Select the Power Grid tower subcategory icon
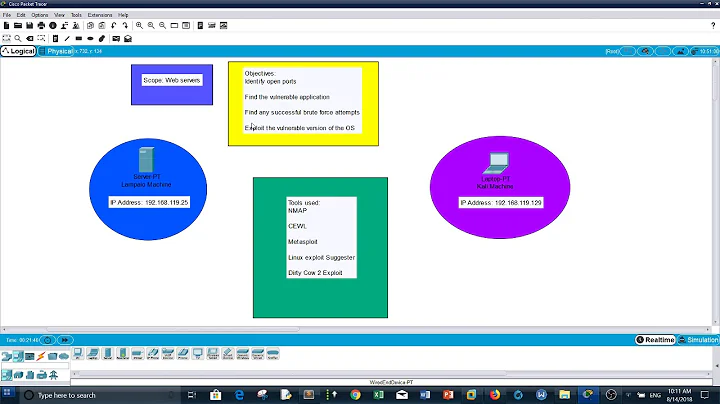Viewport: 720px width, 404px height. point(53,375)
